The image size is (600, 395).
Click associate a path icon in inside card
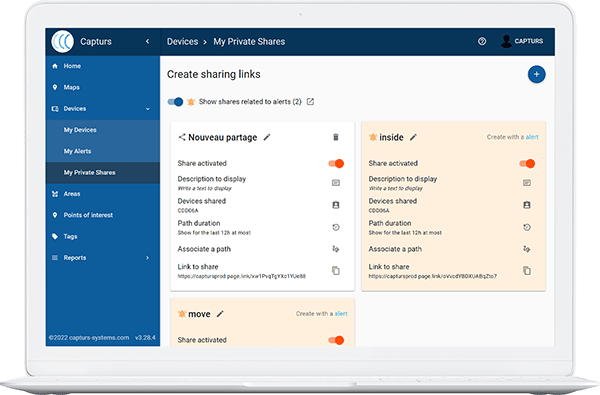[527, 249]
